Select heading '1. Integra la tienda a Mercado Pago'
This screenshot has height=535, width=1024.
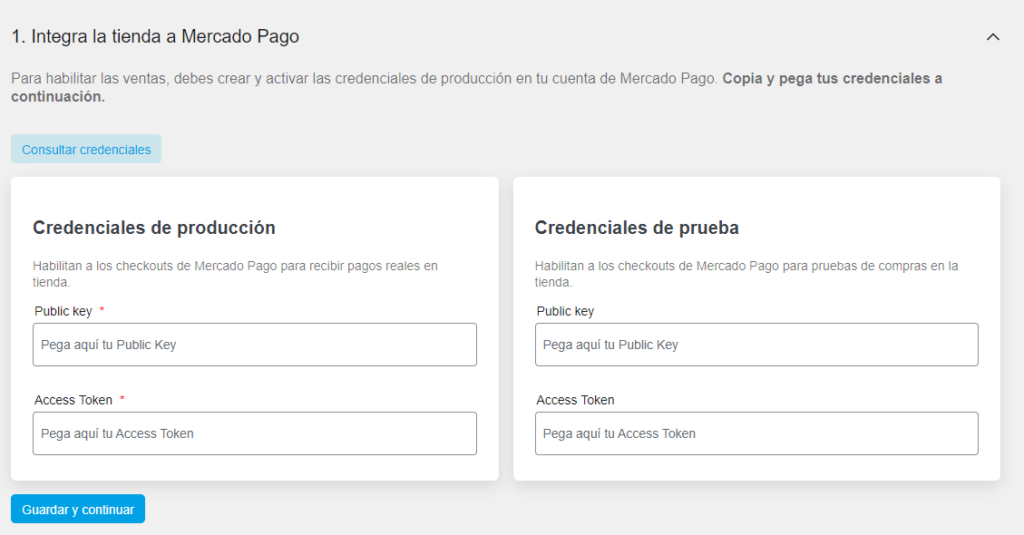(155, 37)
